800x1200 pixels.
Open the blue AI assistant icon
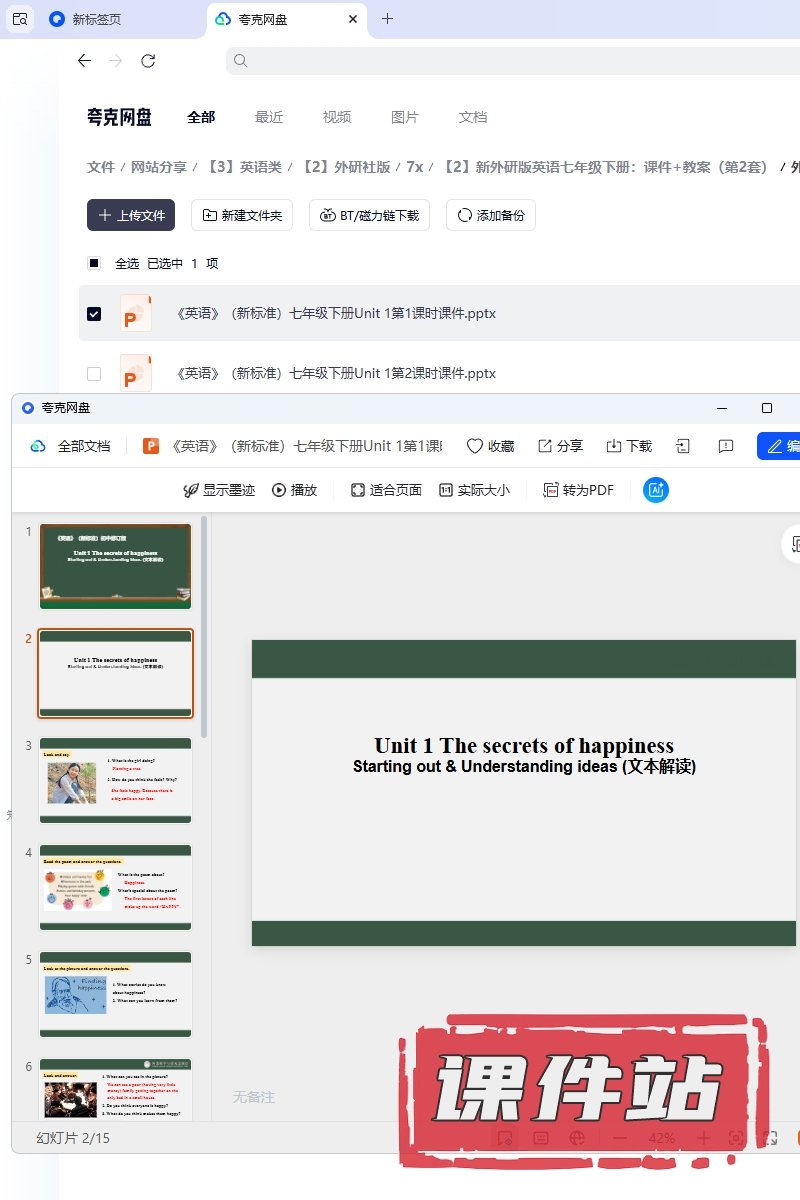(656, 490)
